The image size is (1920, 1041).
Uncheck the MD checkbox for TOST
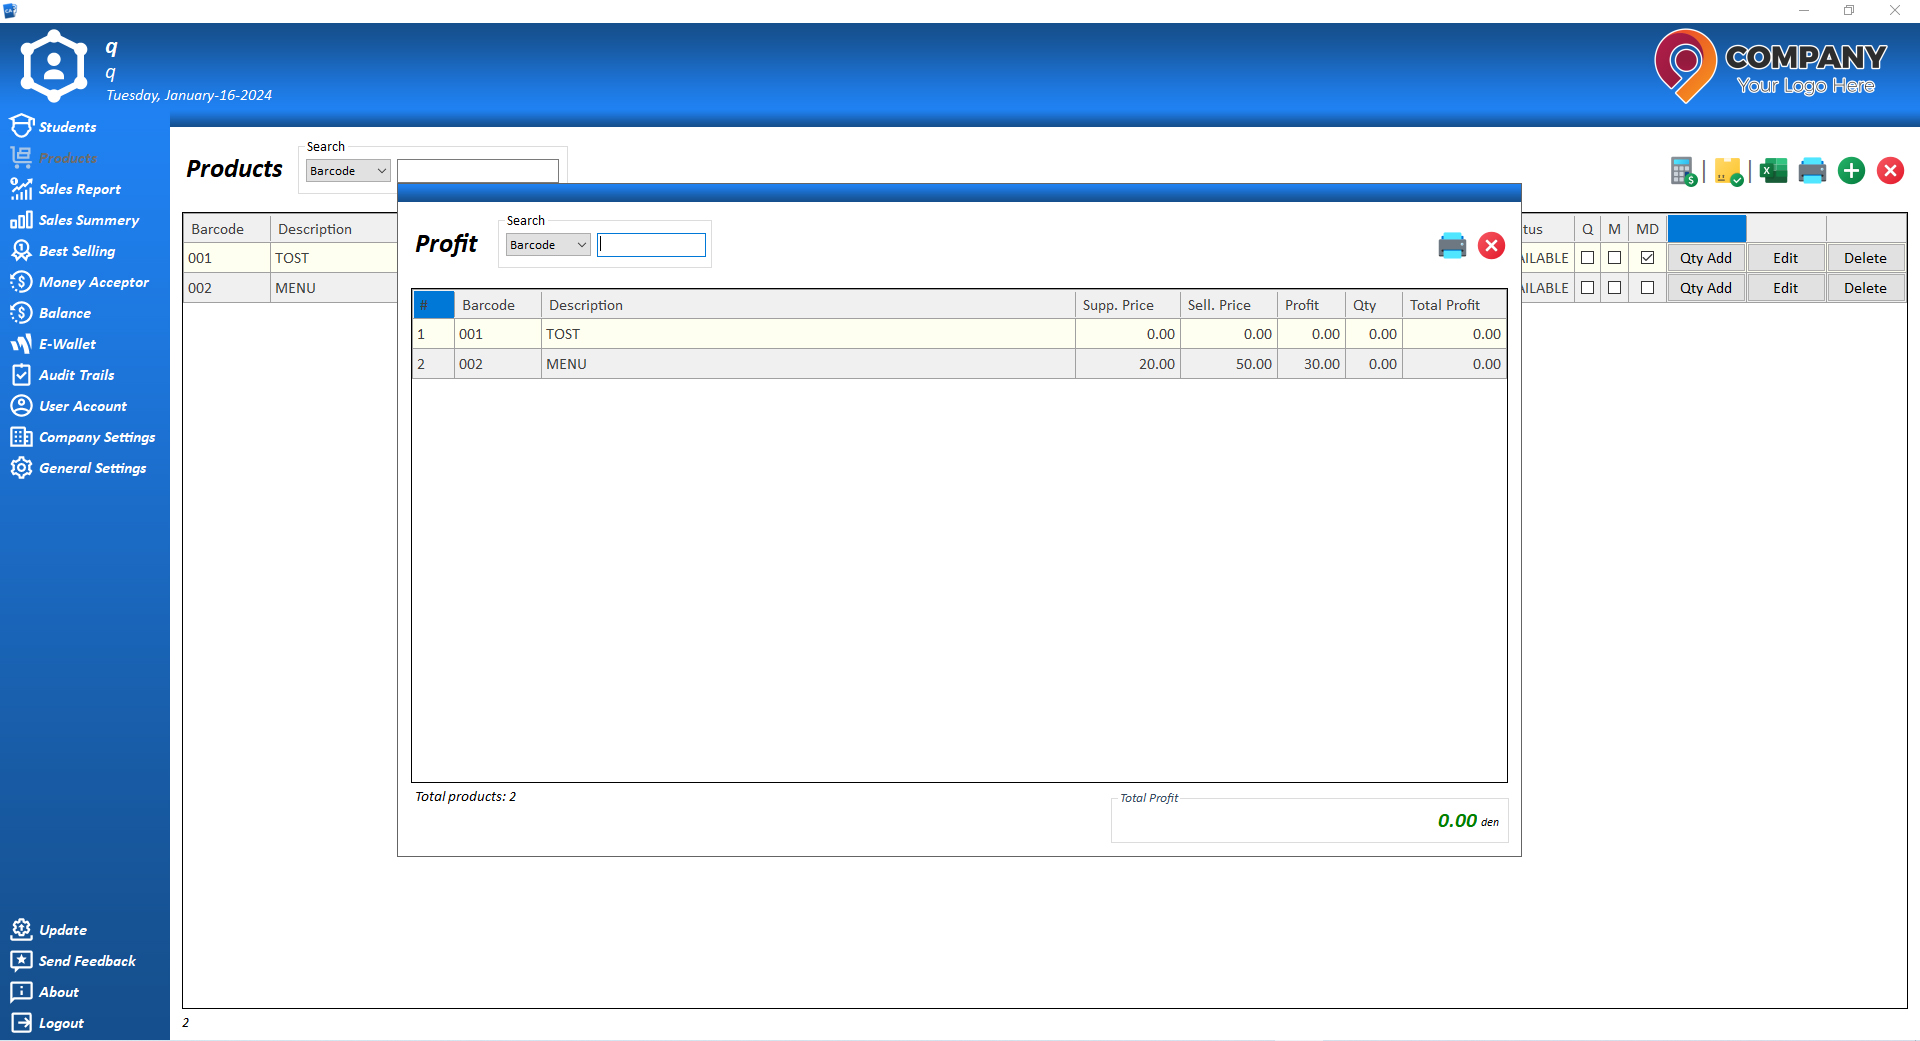point(1647,257)
